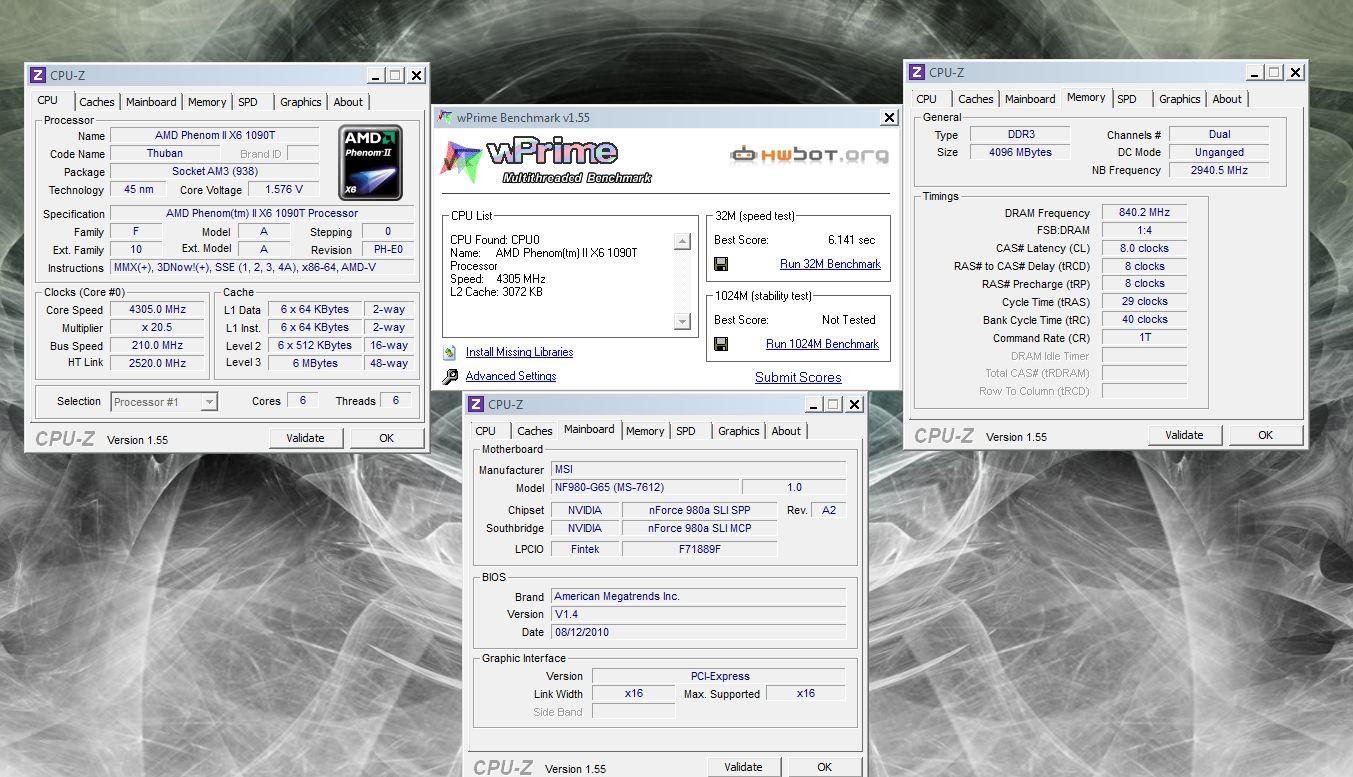Click the FSB:DRAM 1:4 value

coord(1145,230)
